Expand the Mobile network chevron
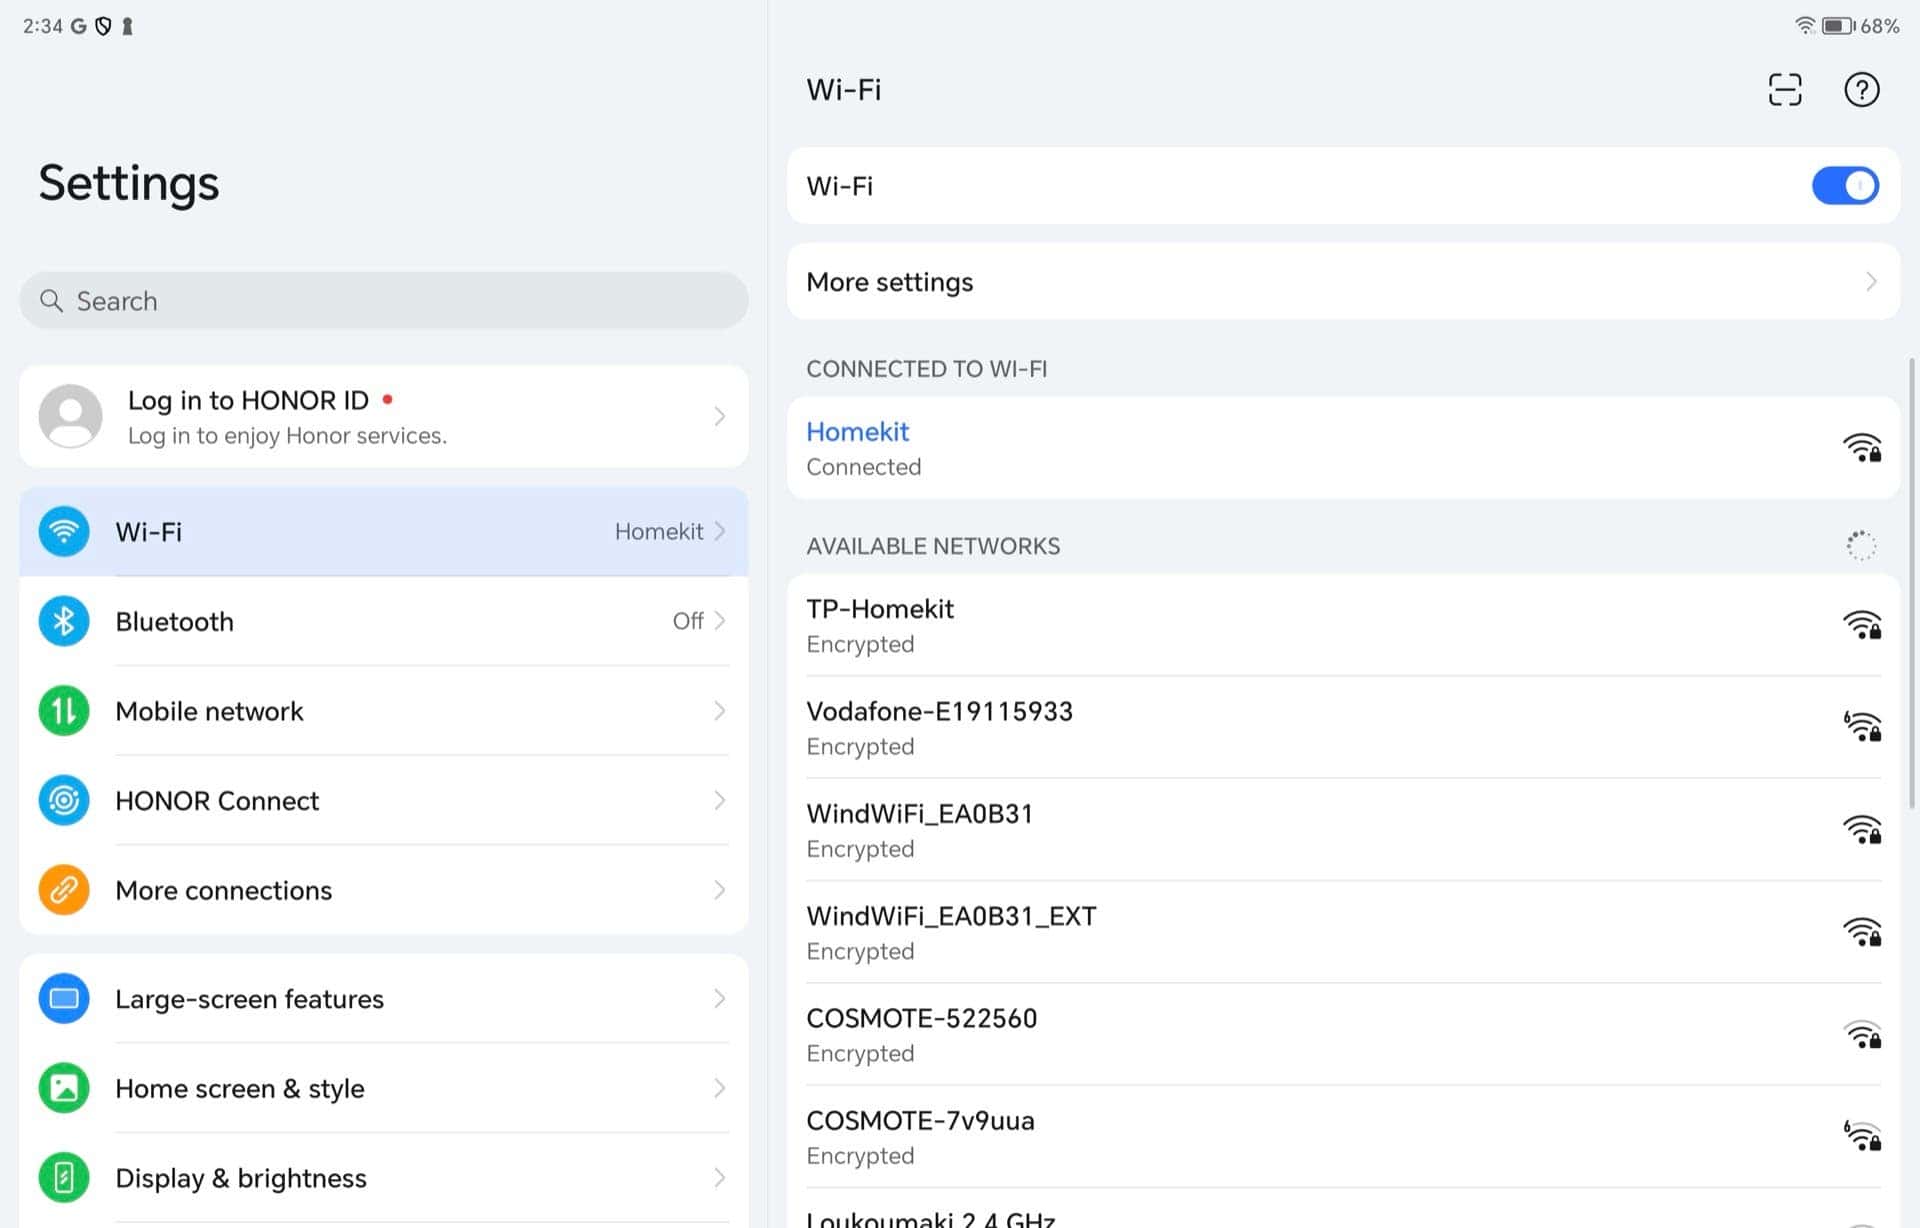Viewport: 1920px width, 1228px height. (719, 711)
